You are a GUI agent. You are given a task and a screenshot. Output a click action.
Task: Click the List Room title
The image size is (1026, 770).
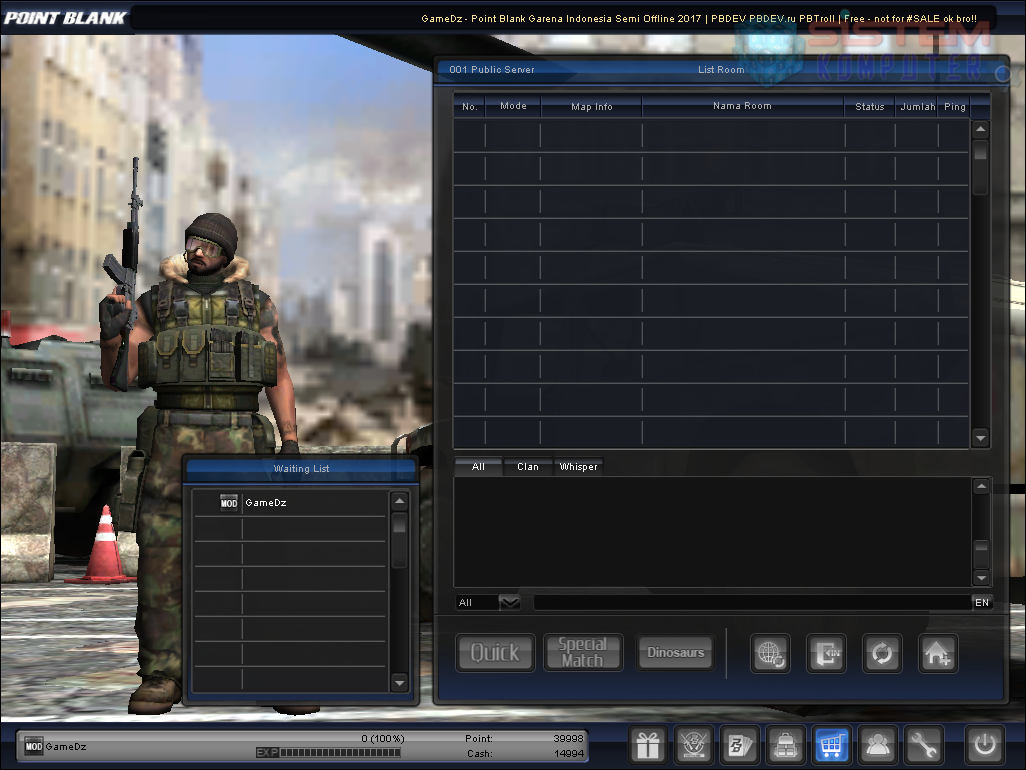point(721,69)
